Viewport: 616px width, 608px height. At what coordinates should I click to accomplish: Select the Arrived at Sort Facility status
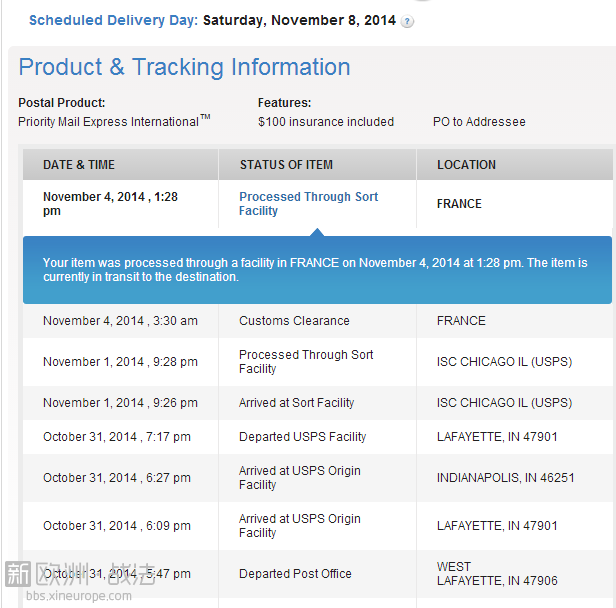click(296, 403)
